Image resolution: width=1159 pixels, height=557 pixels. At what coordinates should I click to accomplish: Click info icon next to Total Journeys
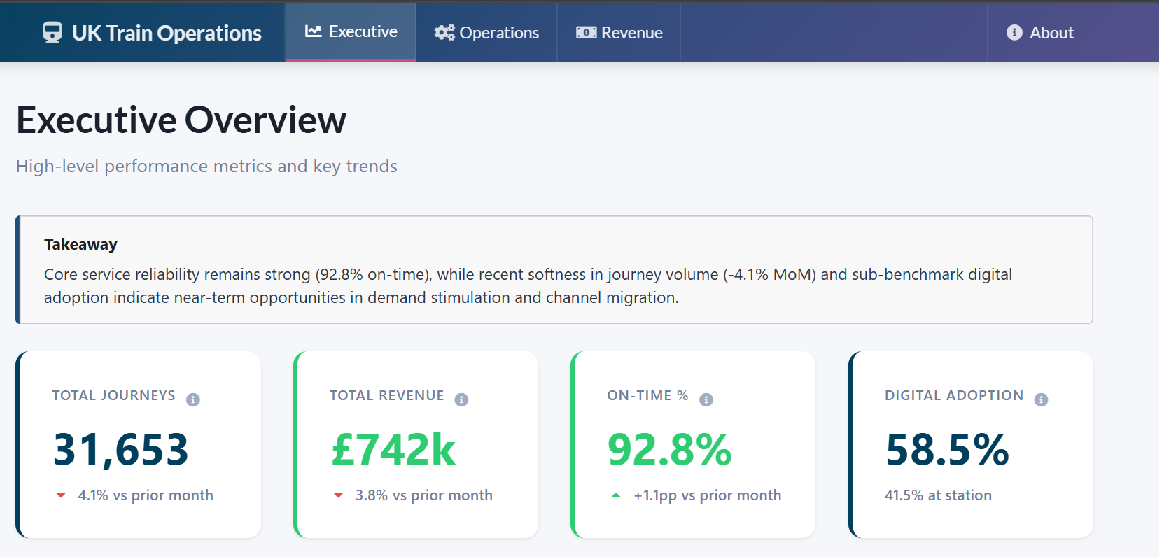tap(193, 400)
